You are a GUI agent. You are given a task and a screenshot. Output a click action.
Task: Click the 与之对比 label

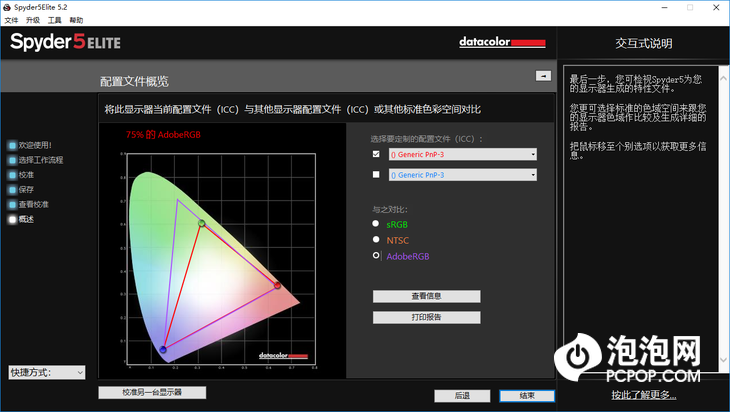pyautogui.click(x=390, y=209)
